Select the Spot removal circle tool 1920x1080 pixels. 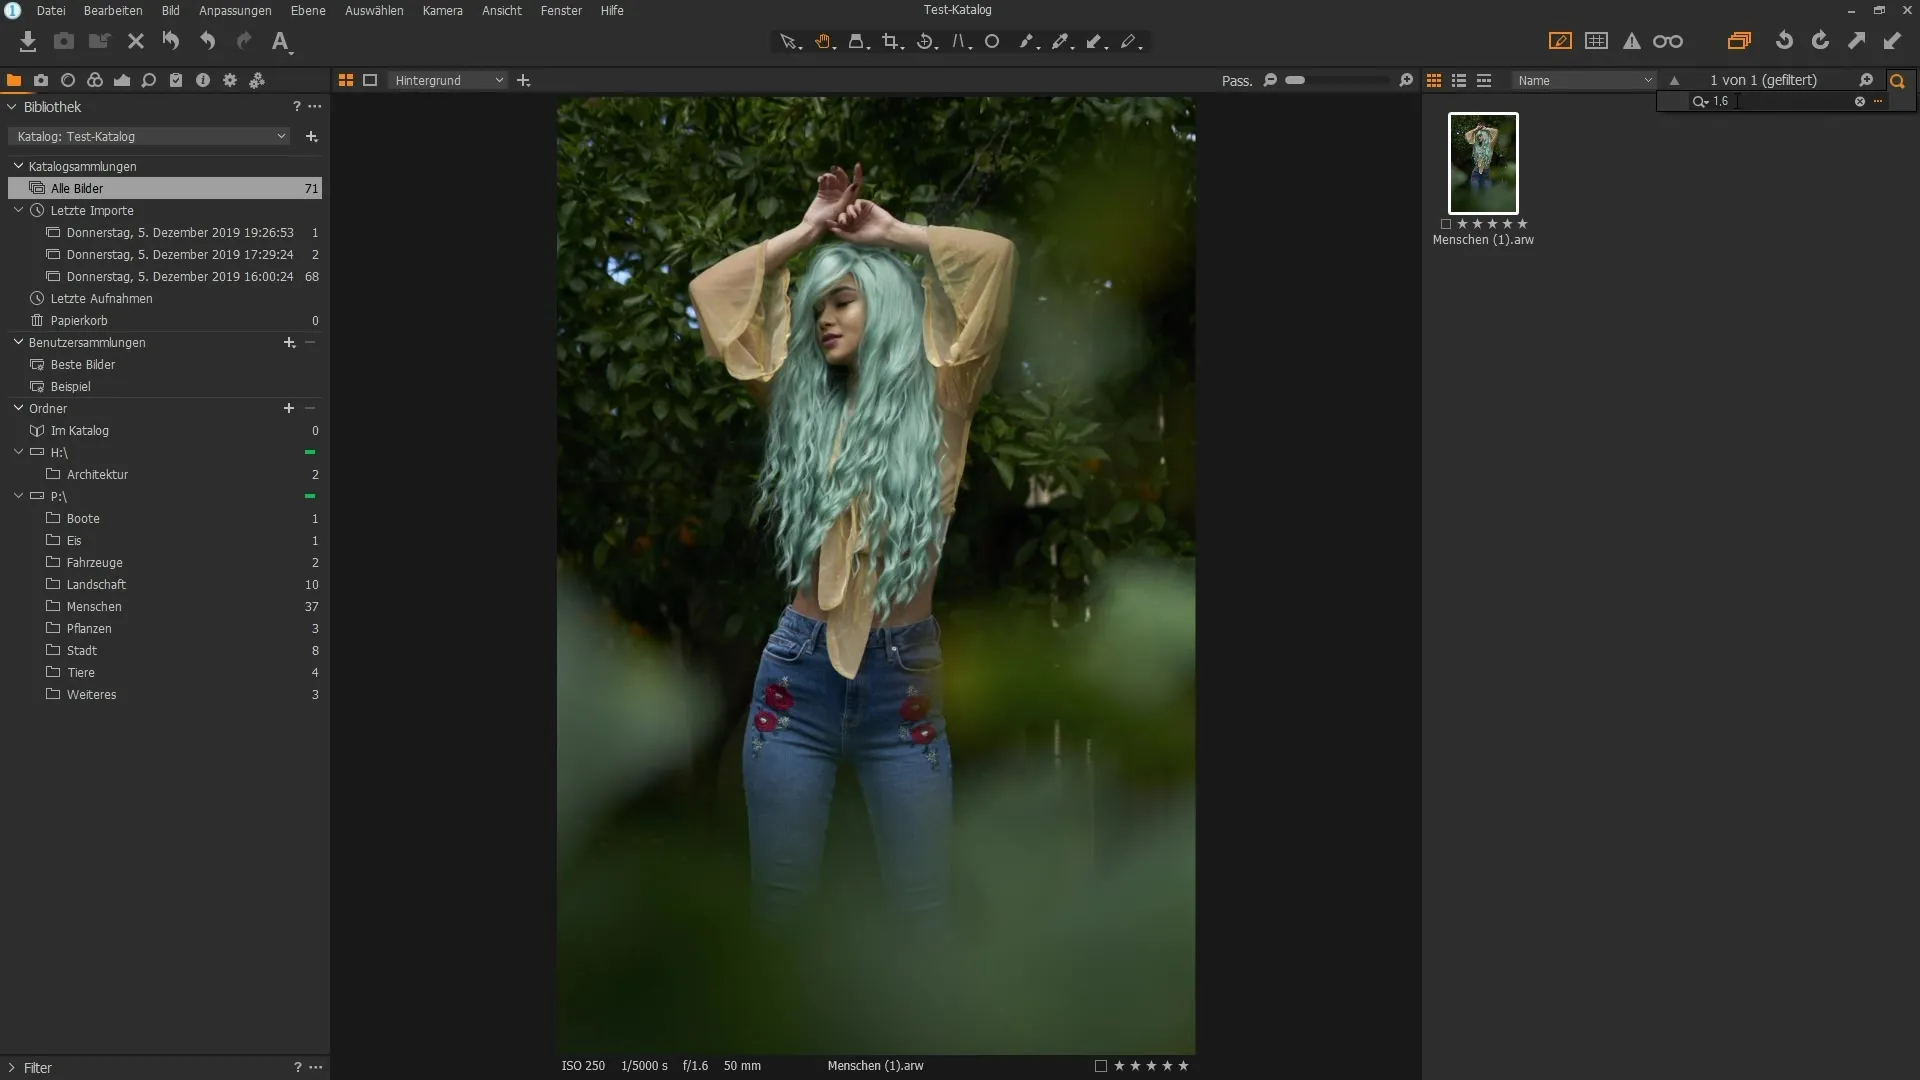pos(992,41)
